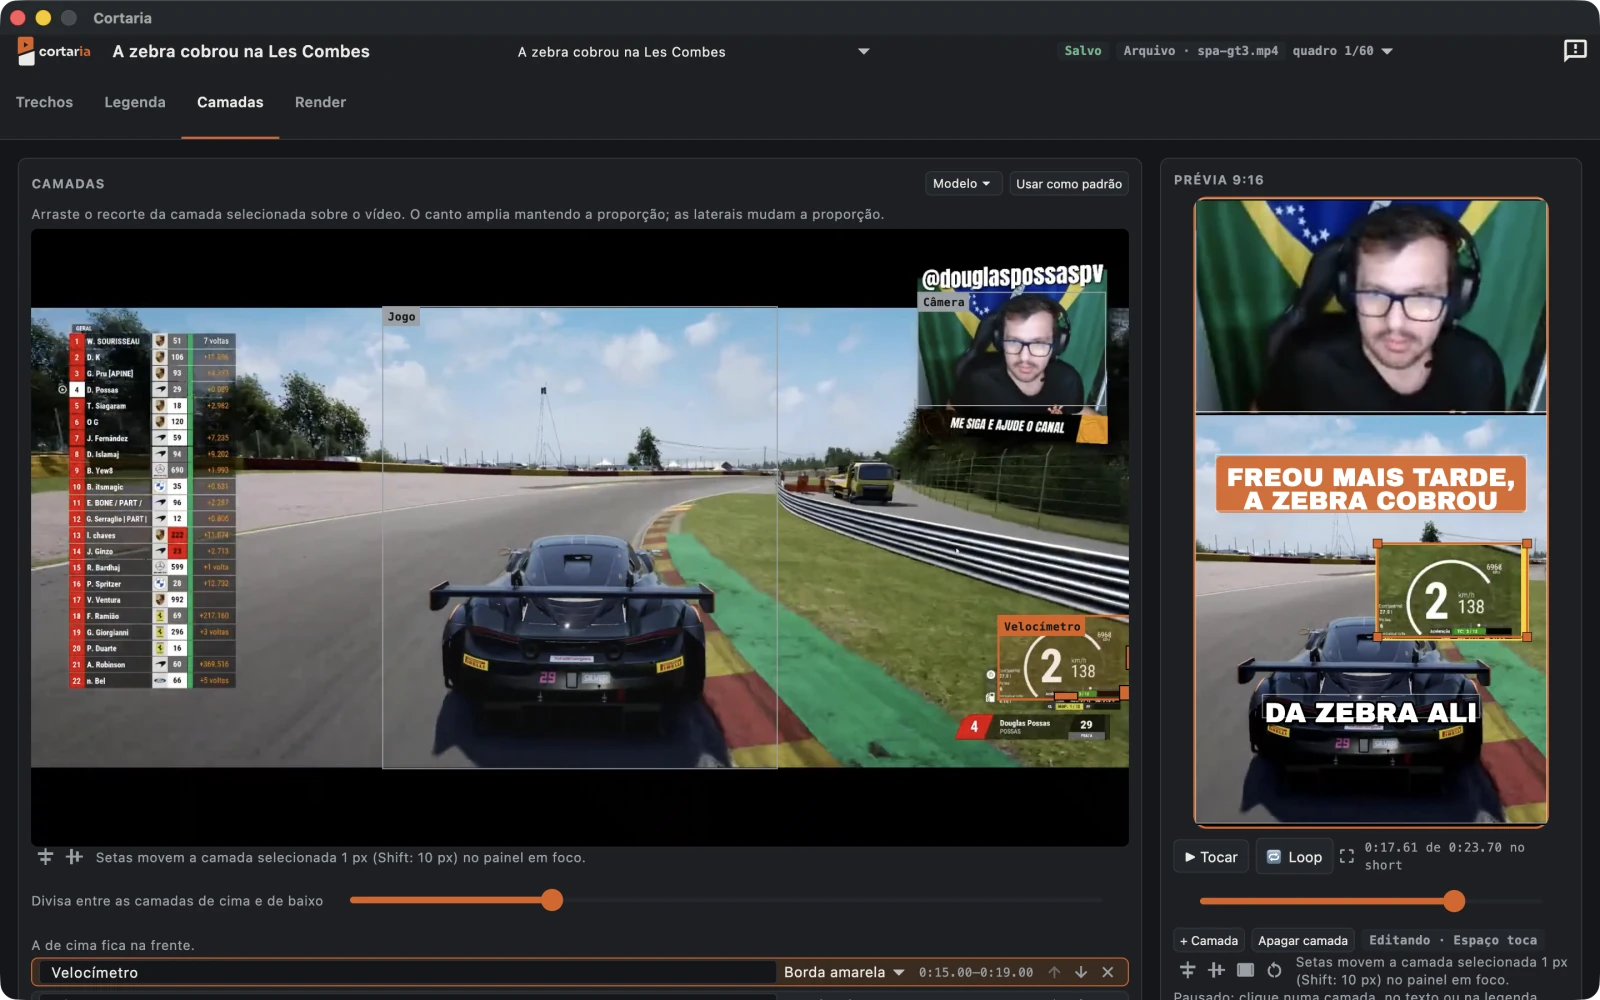The width and height of the screenshot is (1600, 1000).
Task: Click the speedometer overlay in the preview
Action: click(x=1452, y=591)
